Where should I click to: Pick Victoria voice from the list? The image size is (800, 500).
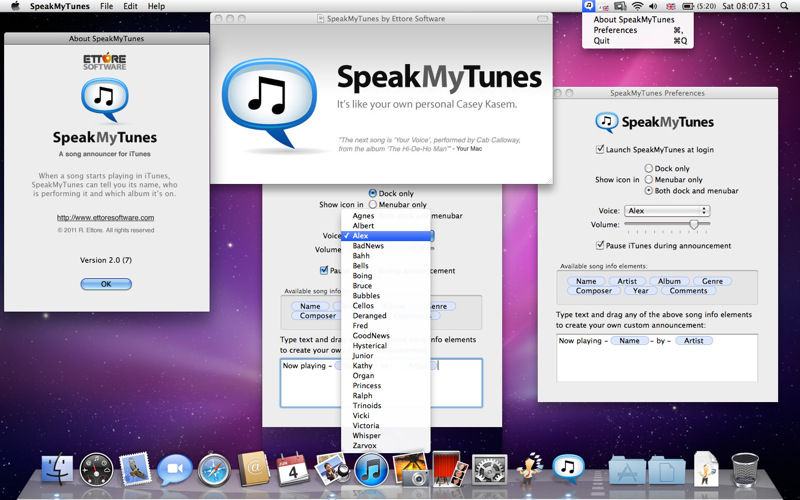tap(386, 426)
